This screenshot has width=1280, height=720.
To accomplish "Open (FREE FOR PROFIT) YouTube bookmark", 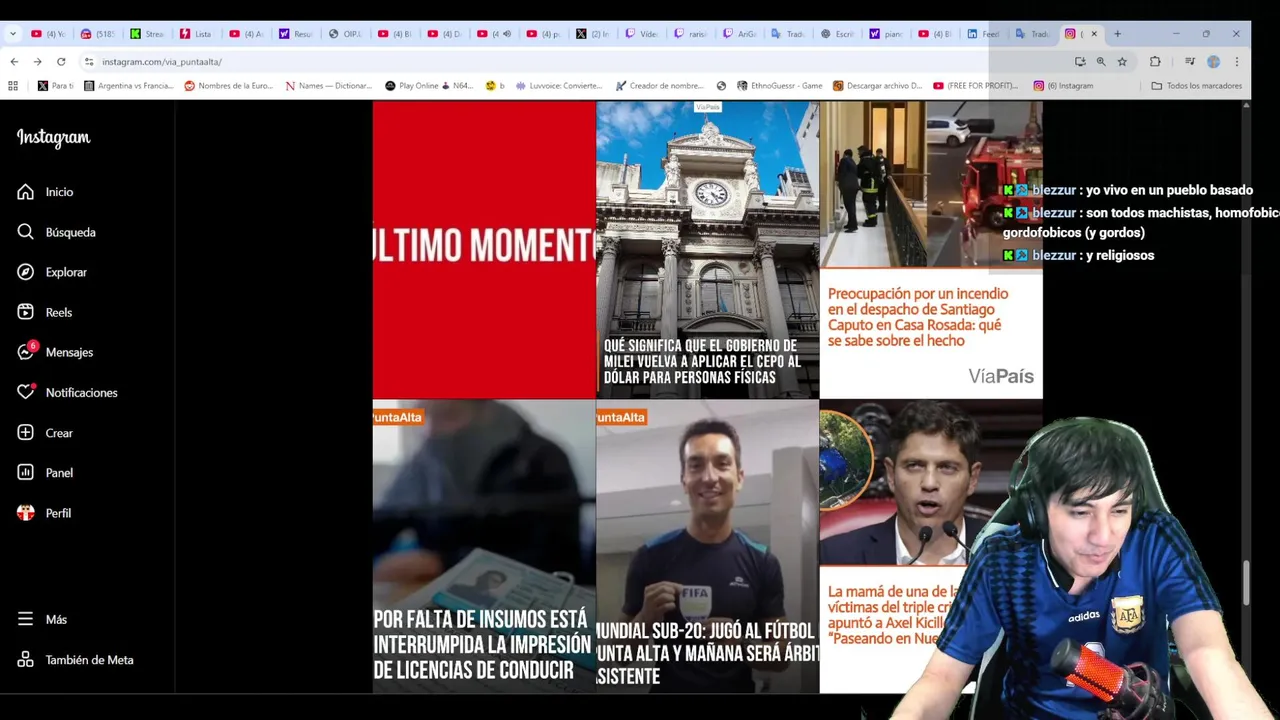I will point(975,86).
